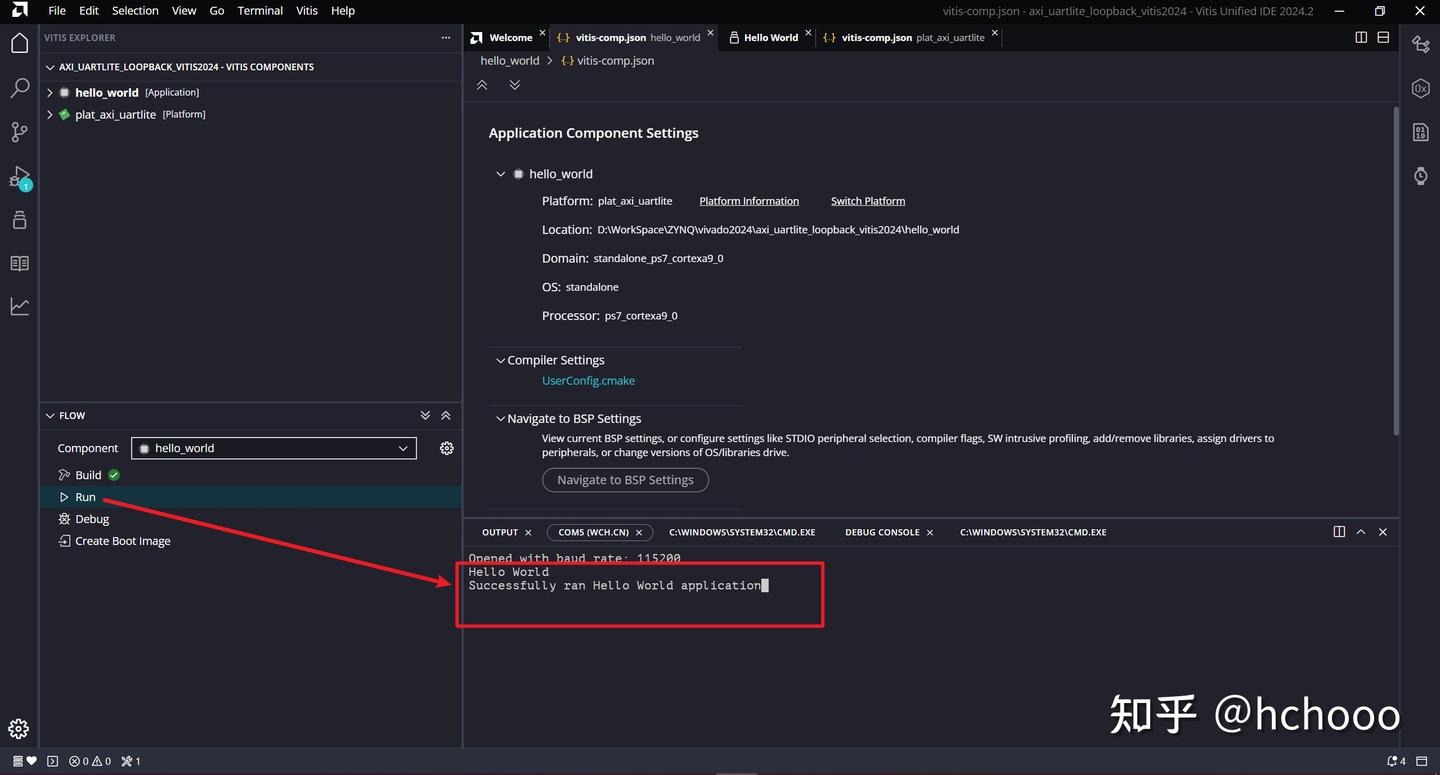Click the ports indicator showing 1 in status bar
The width and height of the screenshot is (1440, 775).
[x=131, y=761]
